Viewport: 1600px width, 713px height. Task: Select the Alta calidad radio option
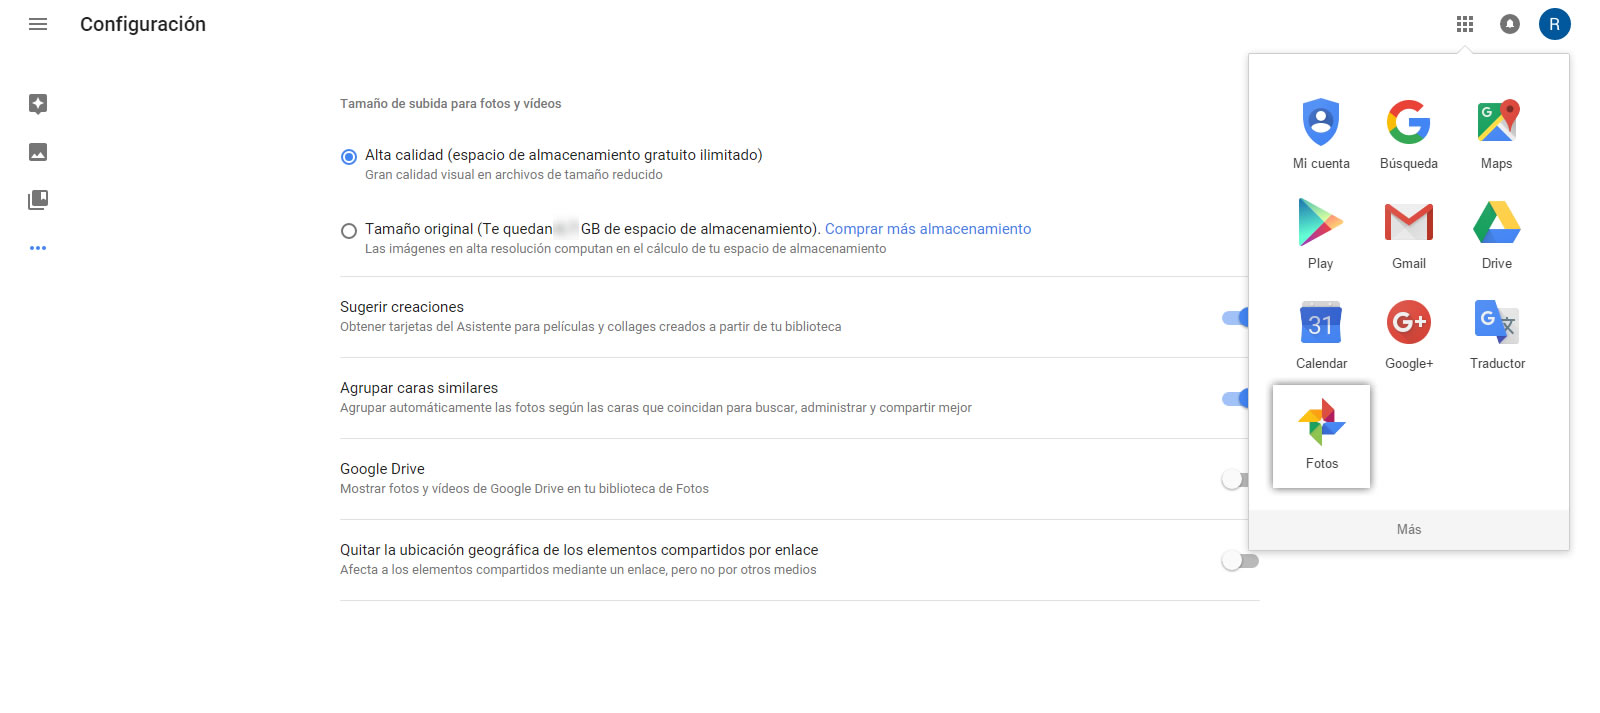(x=349, y=157)
